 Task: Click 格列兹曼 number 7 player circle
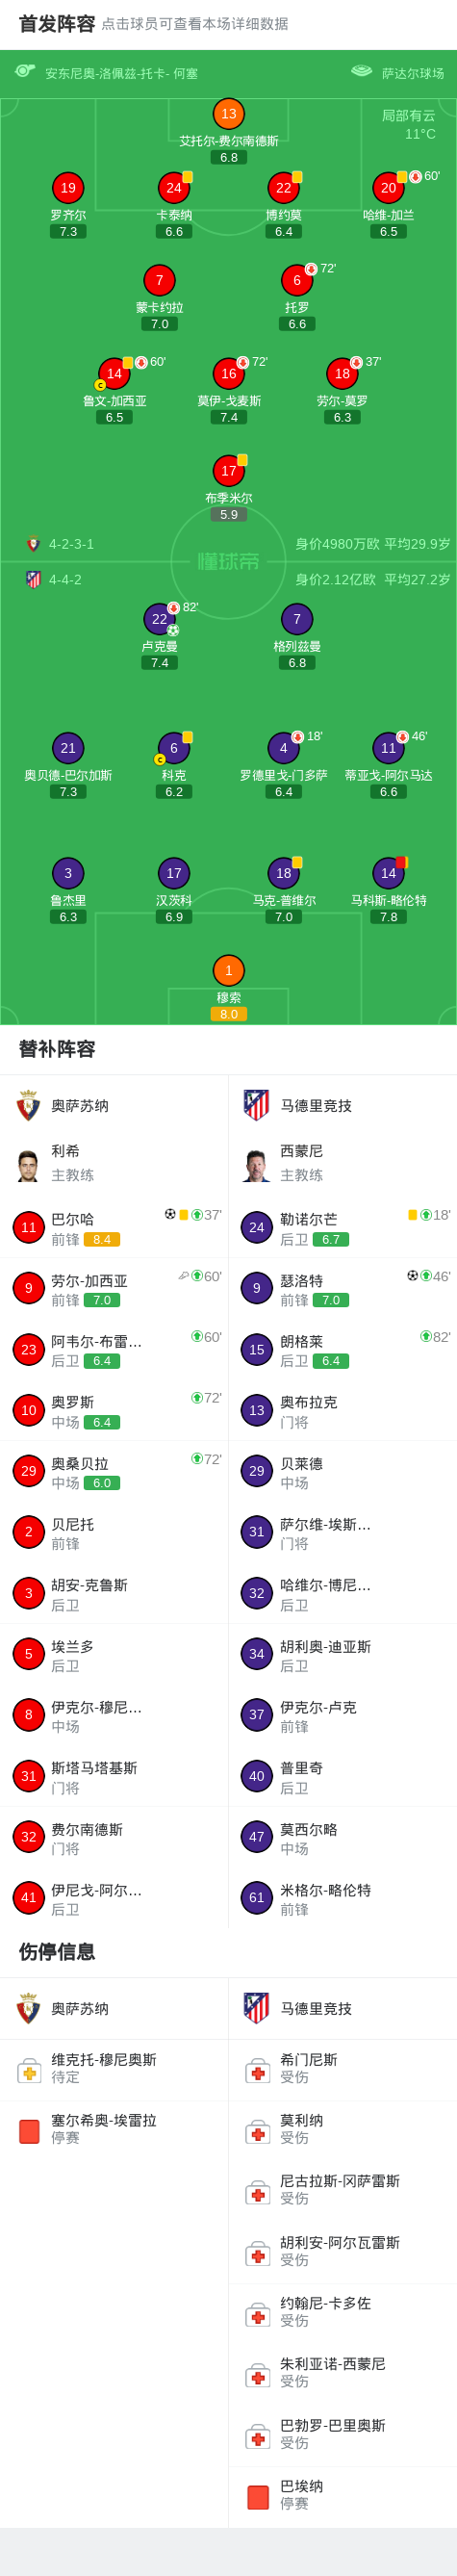(297, 619)
